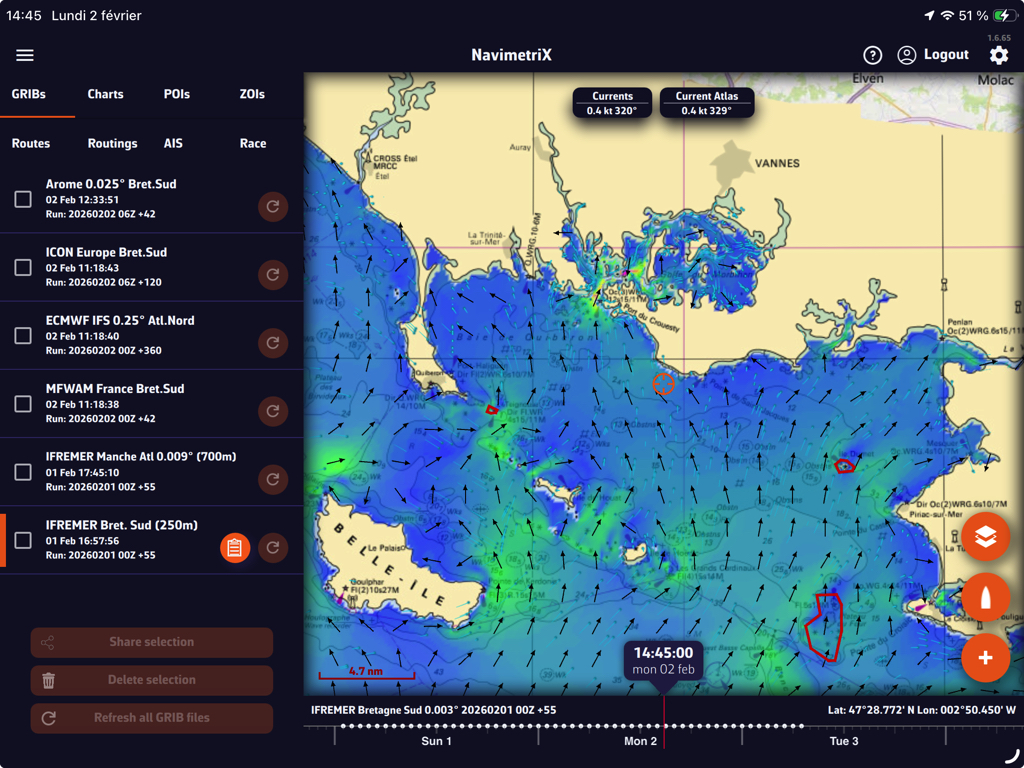The width and height of the screenshot is (1024, 768).
Task: Click the Logout button
Action: click(933, 55)
